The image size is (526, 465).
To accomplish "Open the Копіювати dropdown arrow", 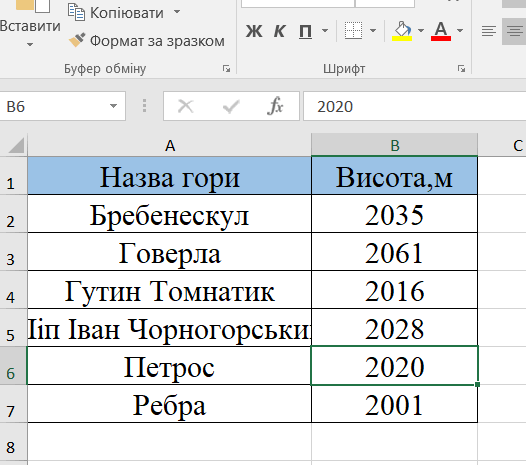I will click(177, 12).
